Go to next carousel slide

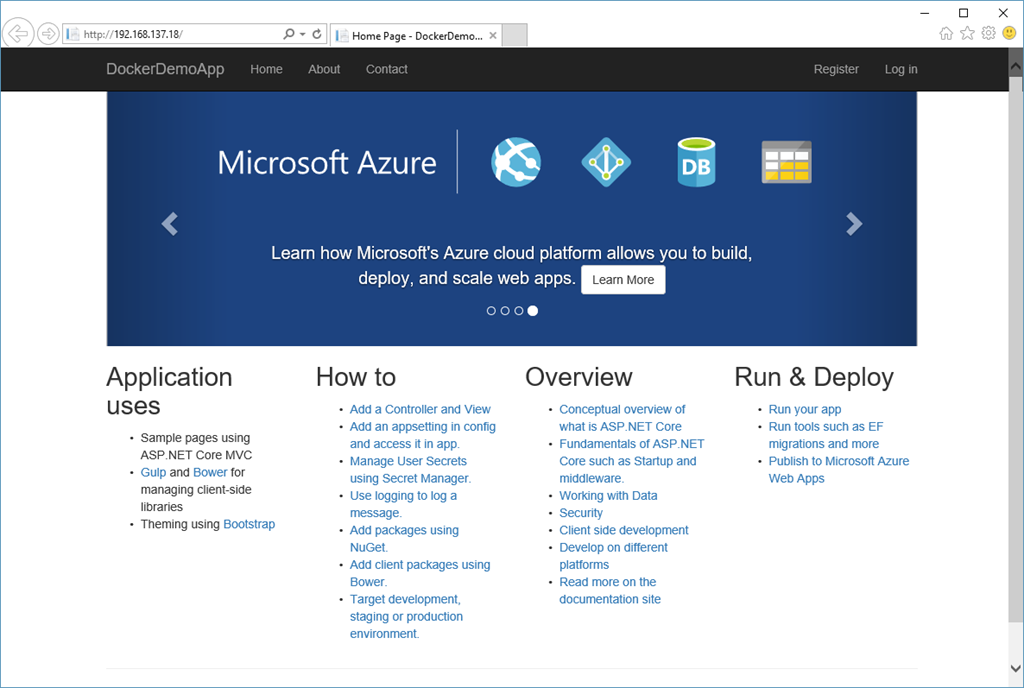(x=854, y=224)
